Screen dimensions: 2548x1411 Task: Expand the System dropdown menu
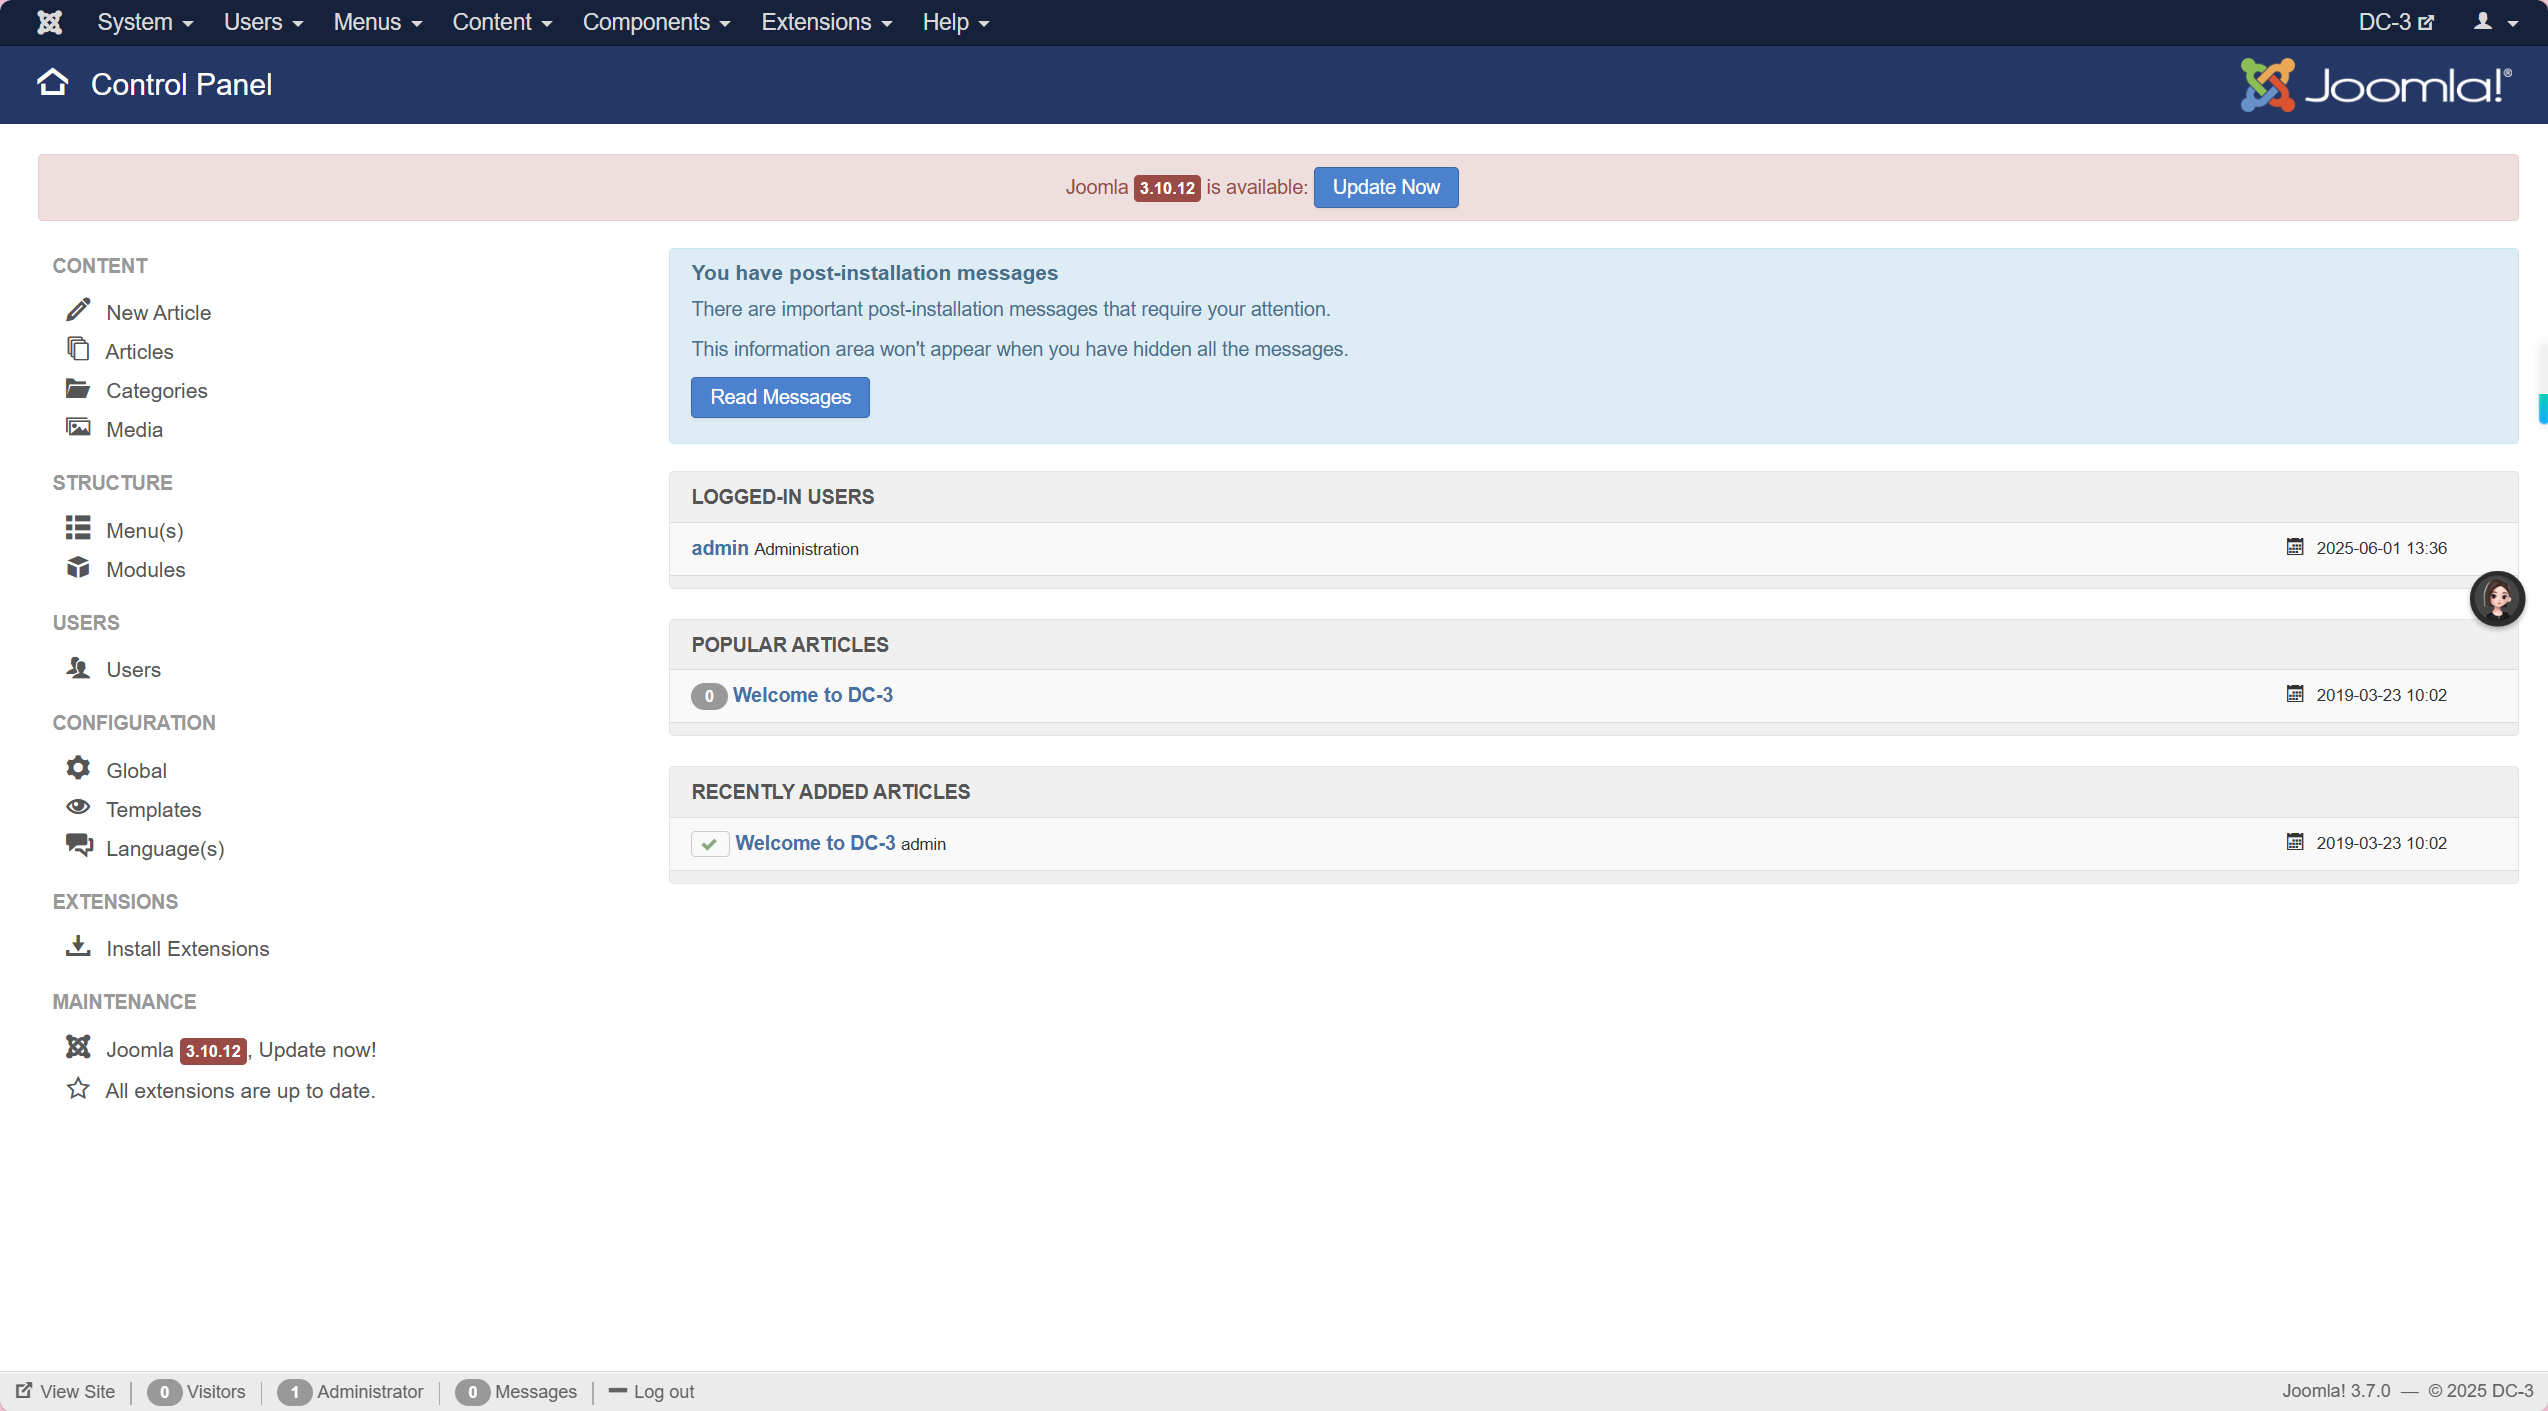[x=145, y=22]
